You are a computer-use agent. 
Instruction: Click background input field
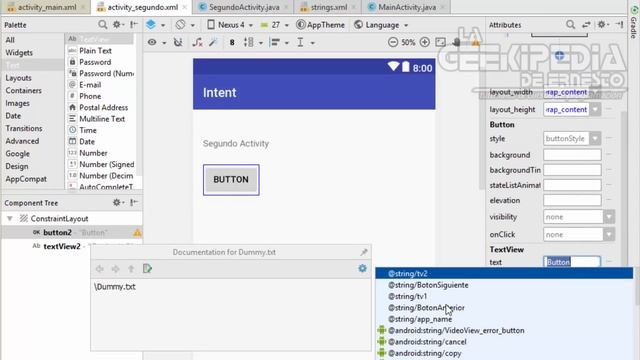point(572,155)
